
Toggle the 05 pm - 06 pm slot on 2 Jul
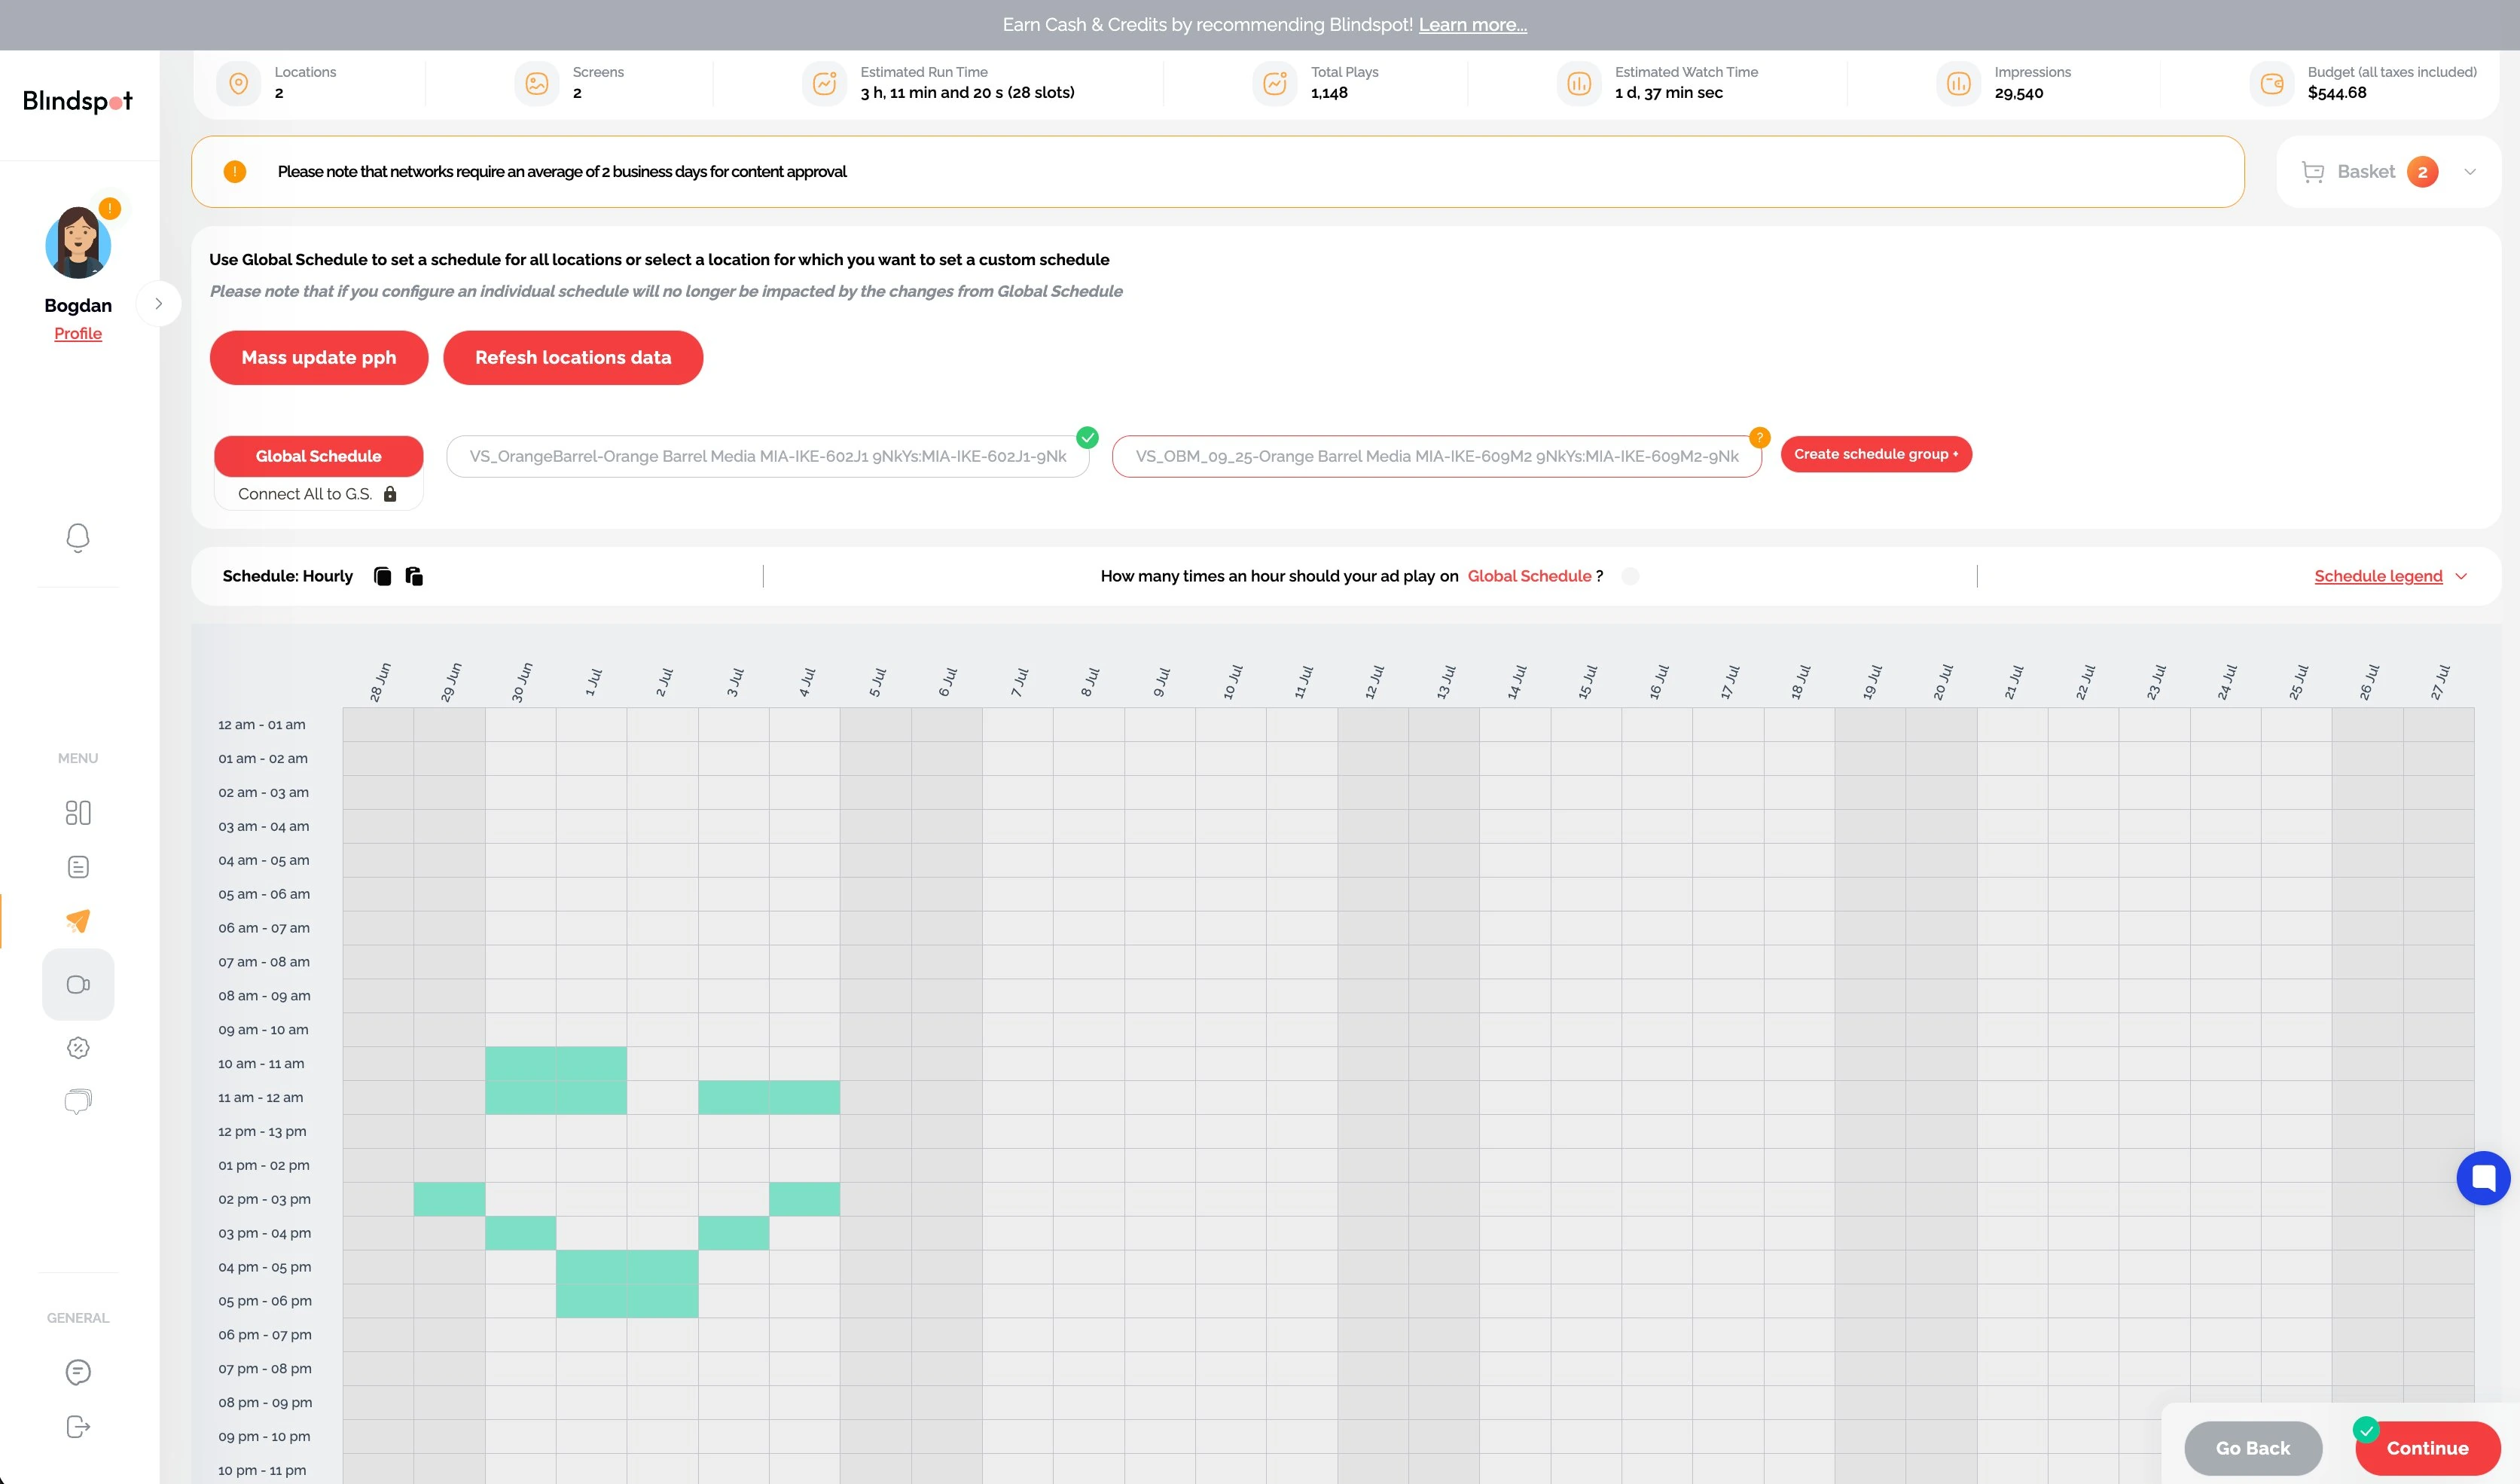(x=662, y=1301)
